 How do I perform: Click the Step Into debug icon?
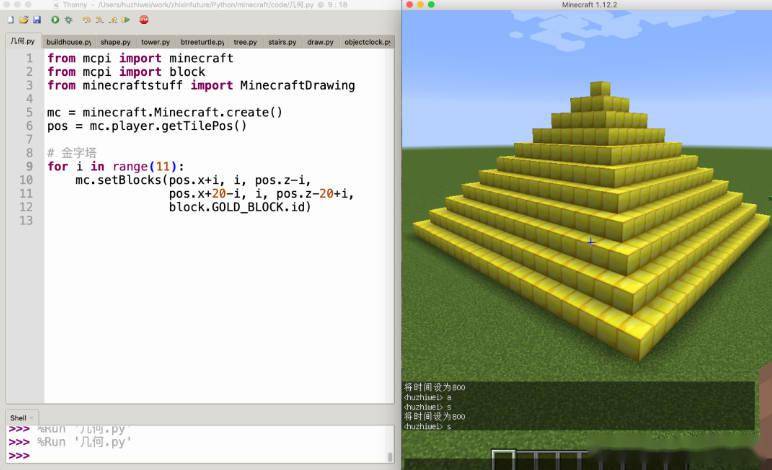pos(100,20)
